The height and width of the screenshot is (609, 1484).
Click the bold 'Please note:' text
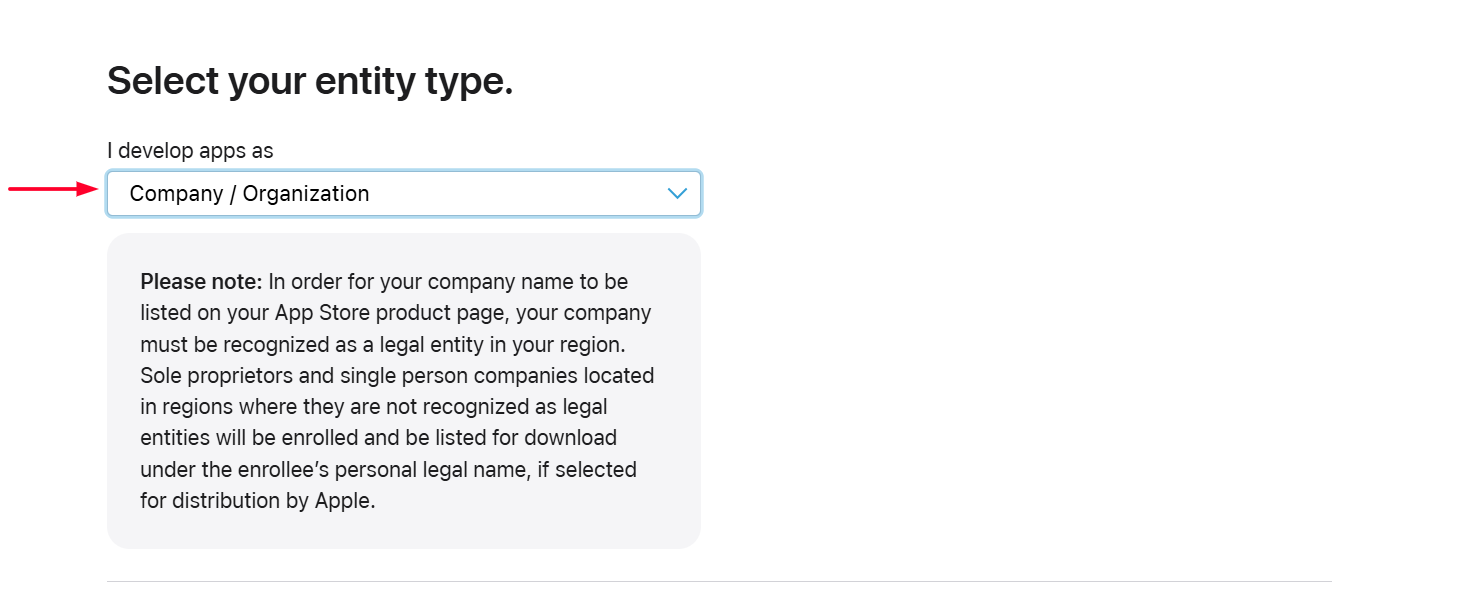[x=201, y=282]
